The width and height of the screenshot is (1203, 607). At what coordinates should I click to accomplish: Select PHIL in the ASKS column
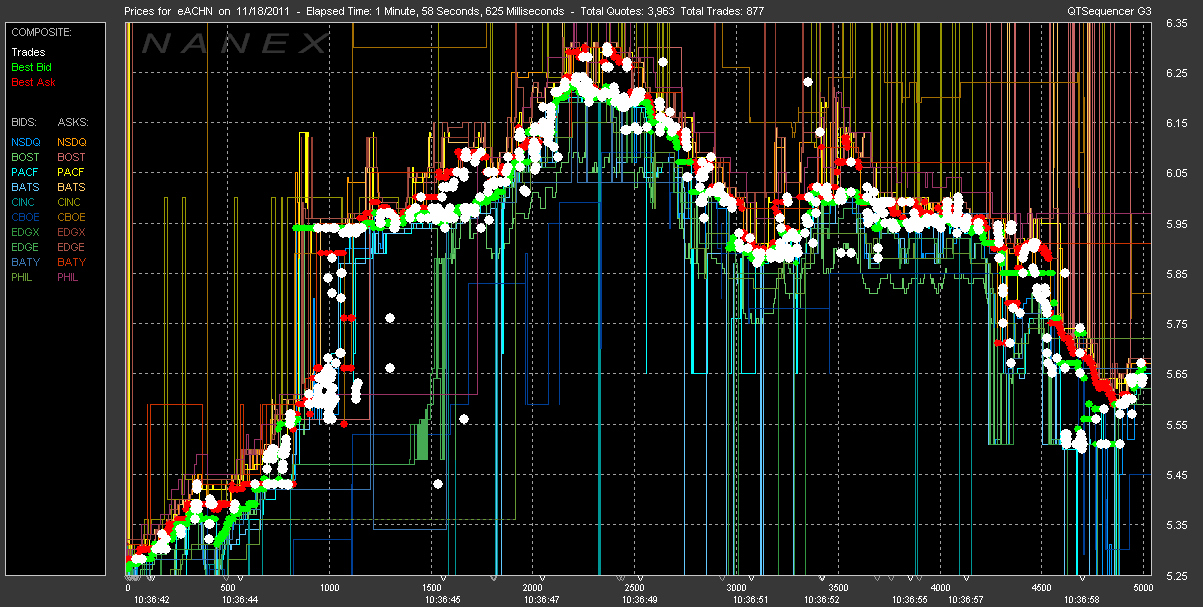tap(70, 277)
